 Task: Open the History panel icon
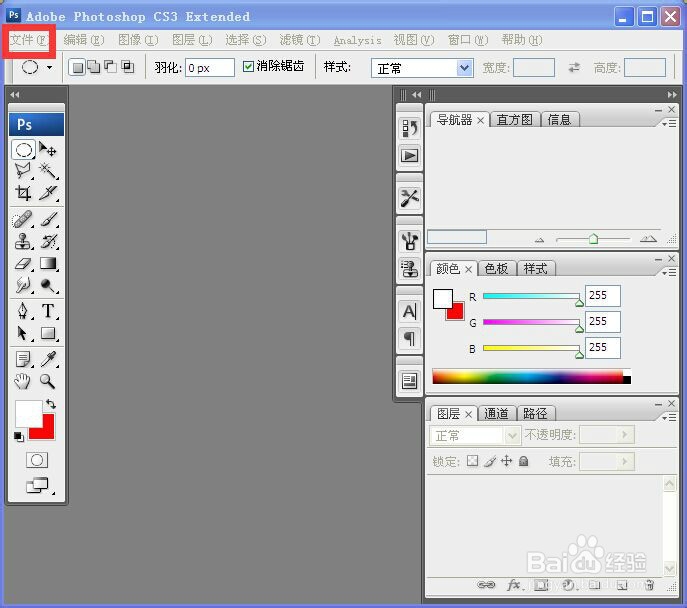(x=409, y=128)
